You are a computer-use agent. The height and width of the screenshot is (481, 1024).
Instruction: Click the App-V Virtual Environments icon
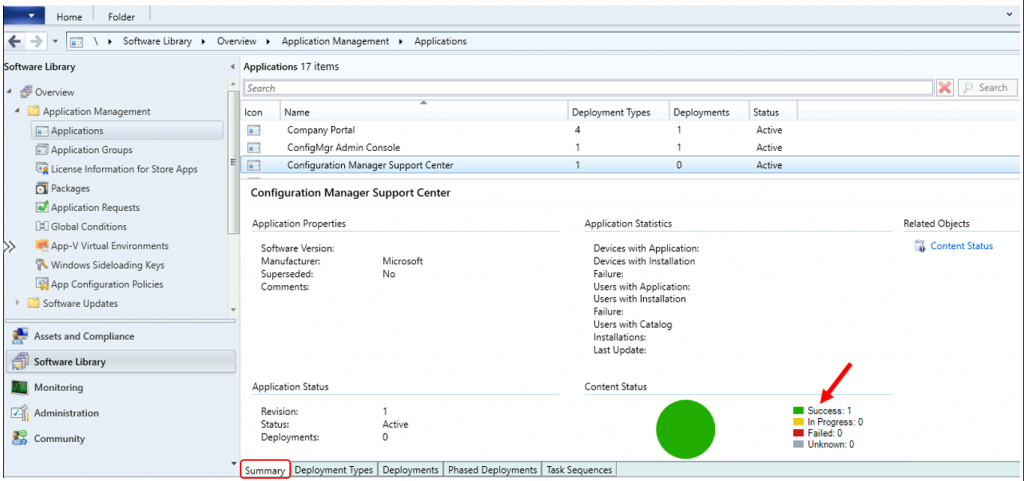[x=42, y=246]
